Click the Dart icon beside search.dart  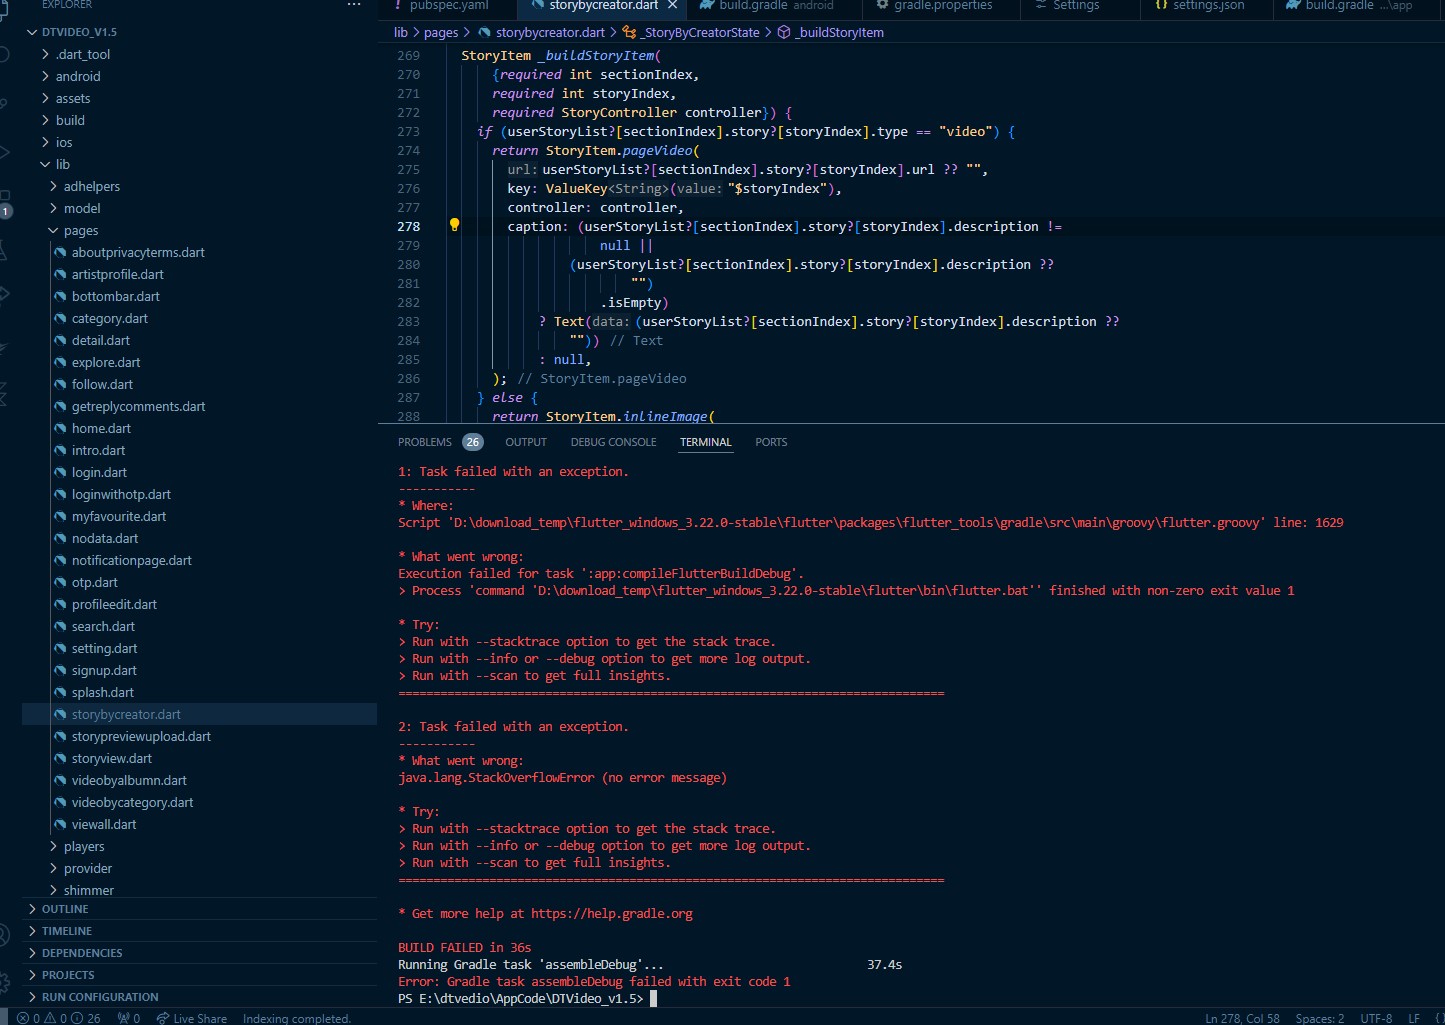point(61,626)
